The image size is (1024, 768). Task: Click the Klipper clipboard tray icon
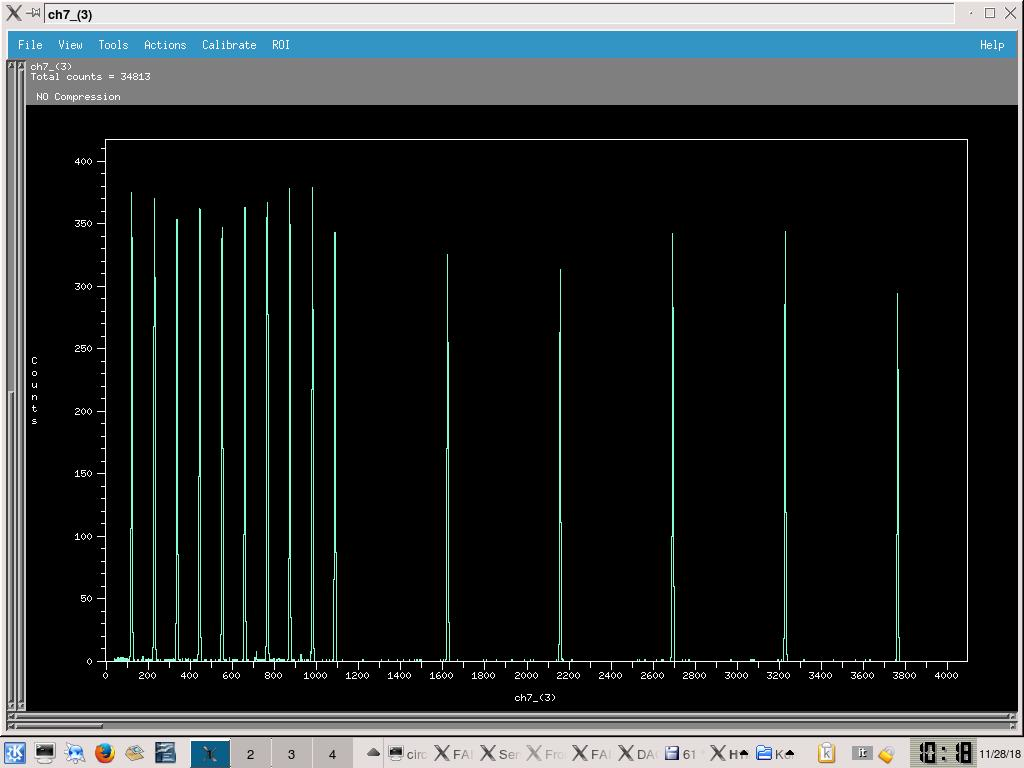click(826, 753)
